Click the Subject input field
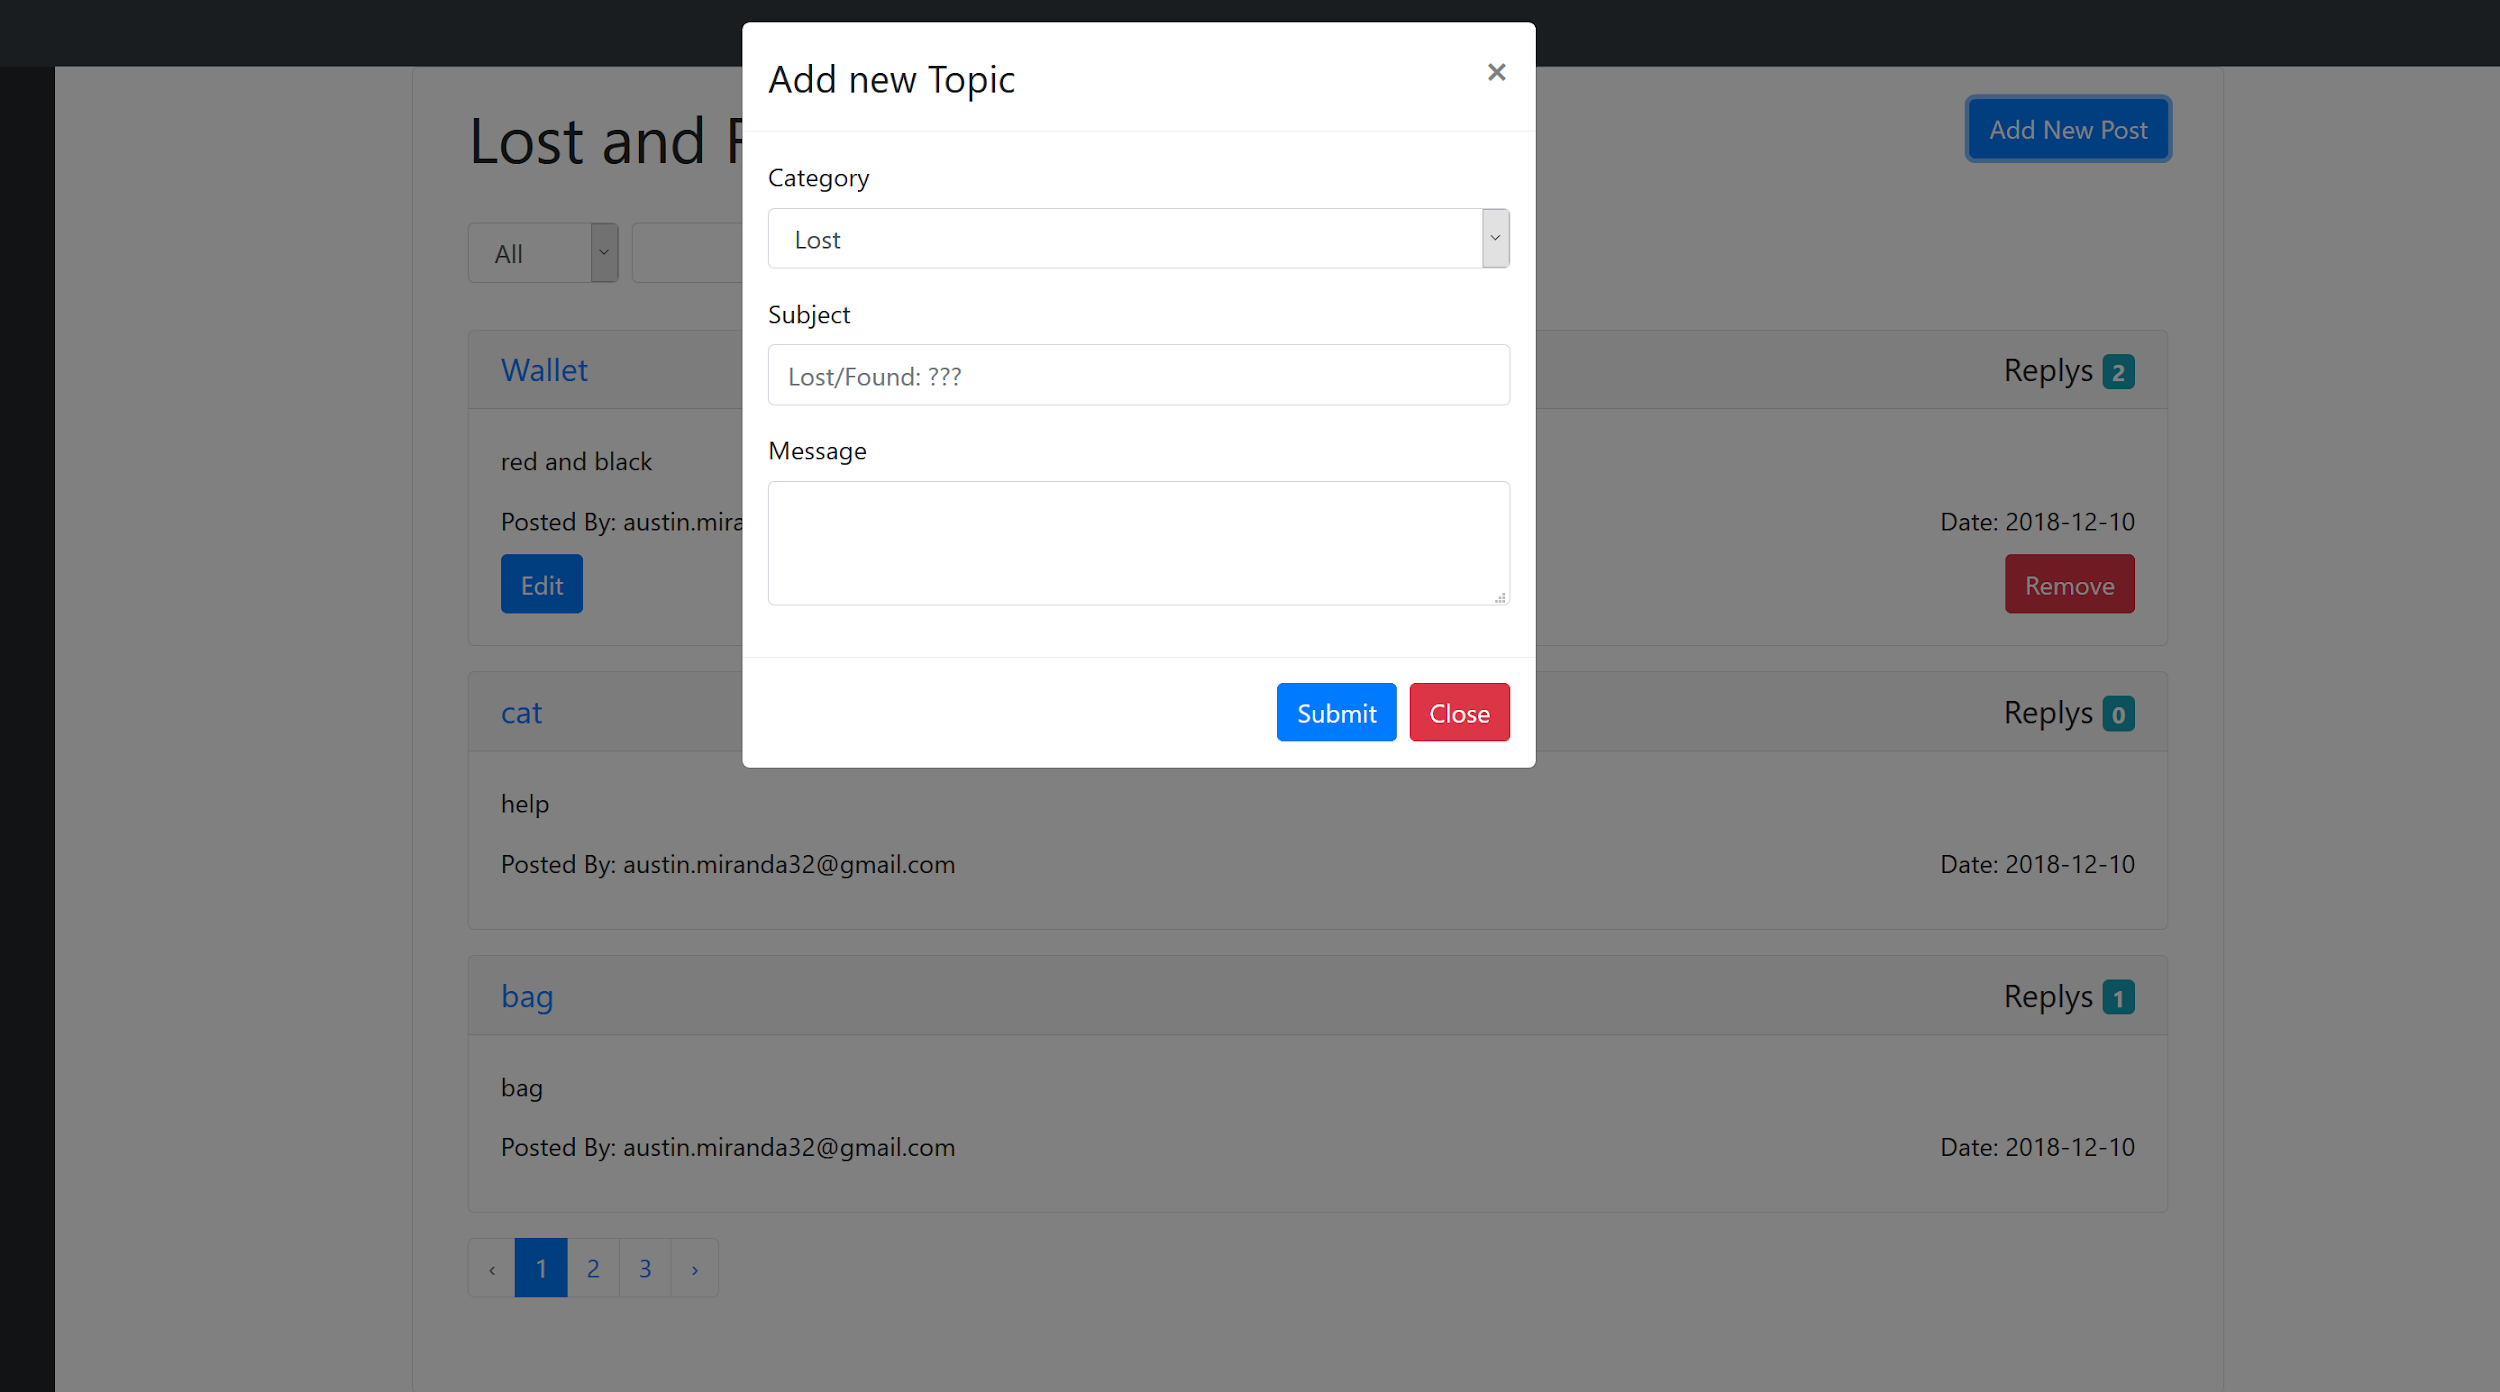This screenshot has height=1392, width=2500. [1138, 376]
